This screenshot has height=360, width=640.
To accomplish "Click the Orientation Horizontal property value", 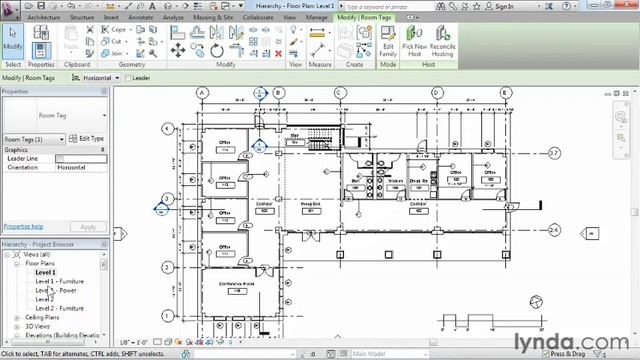I will click(x=81, y=168).
